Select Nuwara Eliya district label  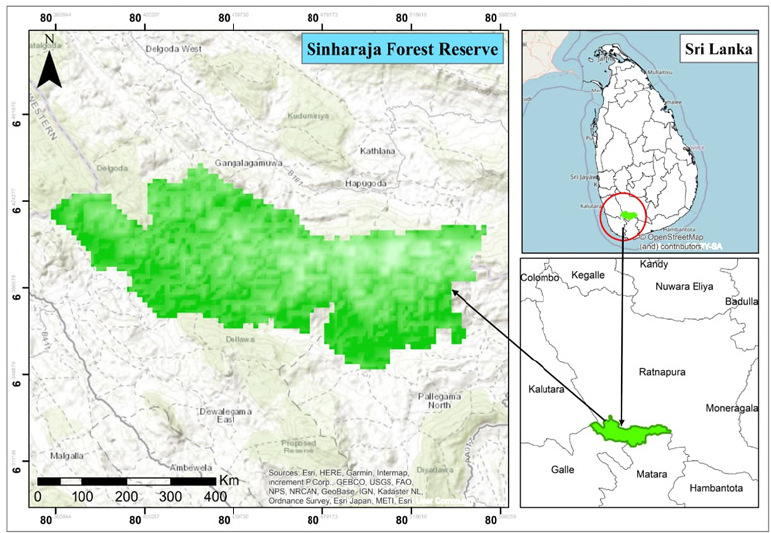pyautogui.click(x=684, y=287)
